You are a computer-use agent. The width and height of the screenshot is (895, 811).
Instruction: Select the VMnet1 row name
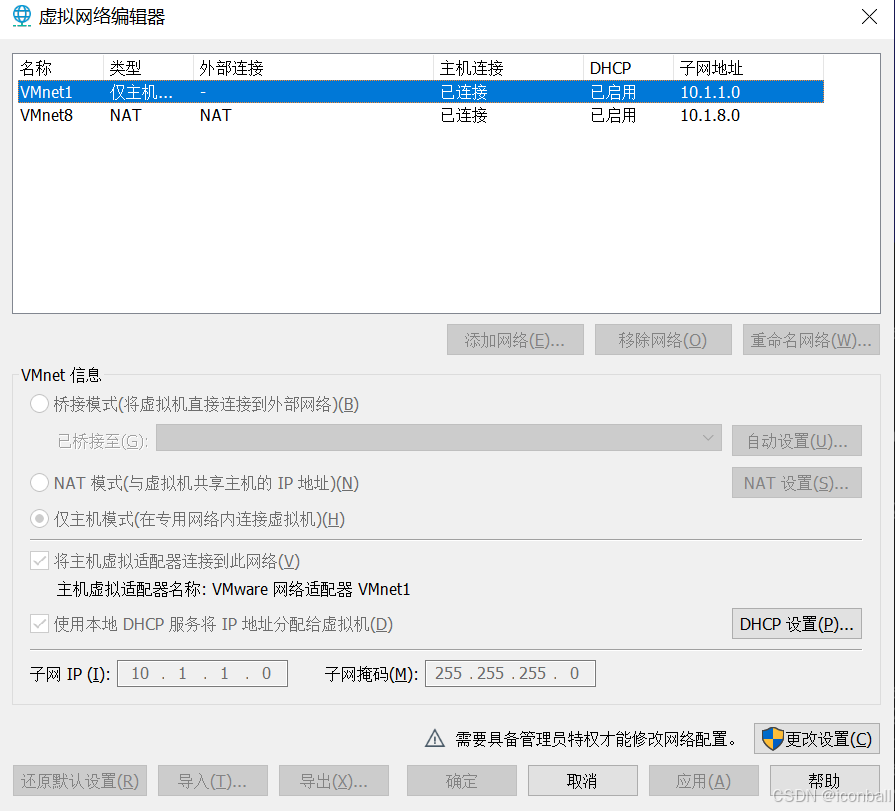[x=46, y=92]
